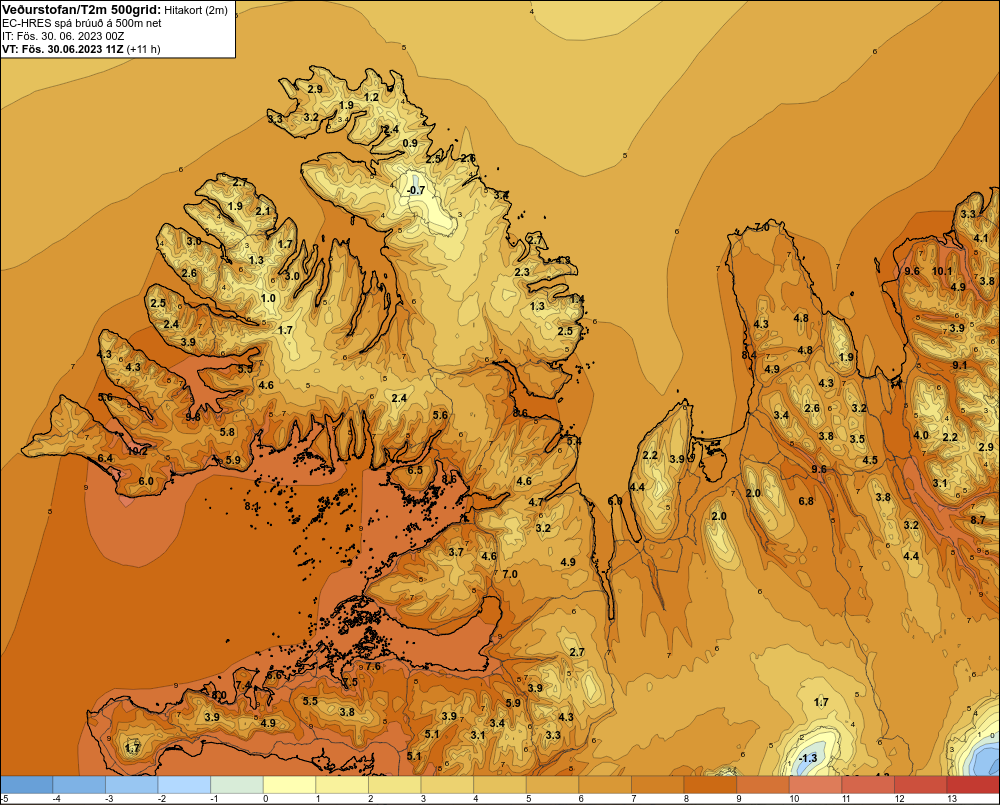Click the '7.5' temperature value

(350, 682)
